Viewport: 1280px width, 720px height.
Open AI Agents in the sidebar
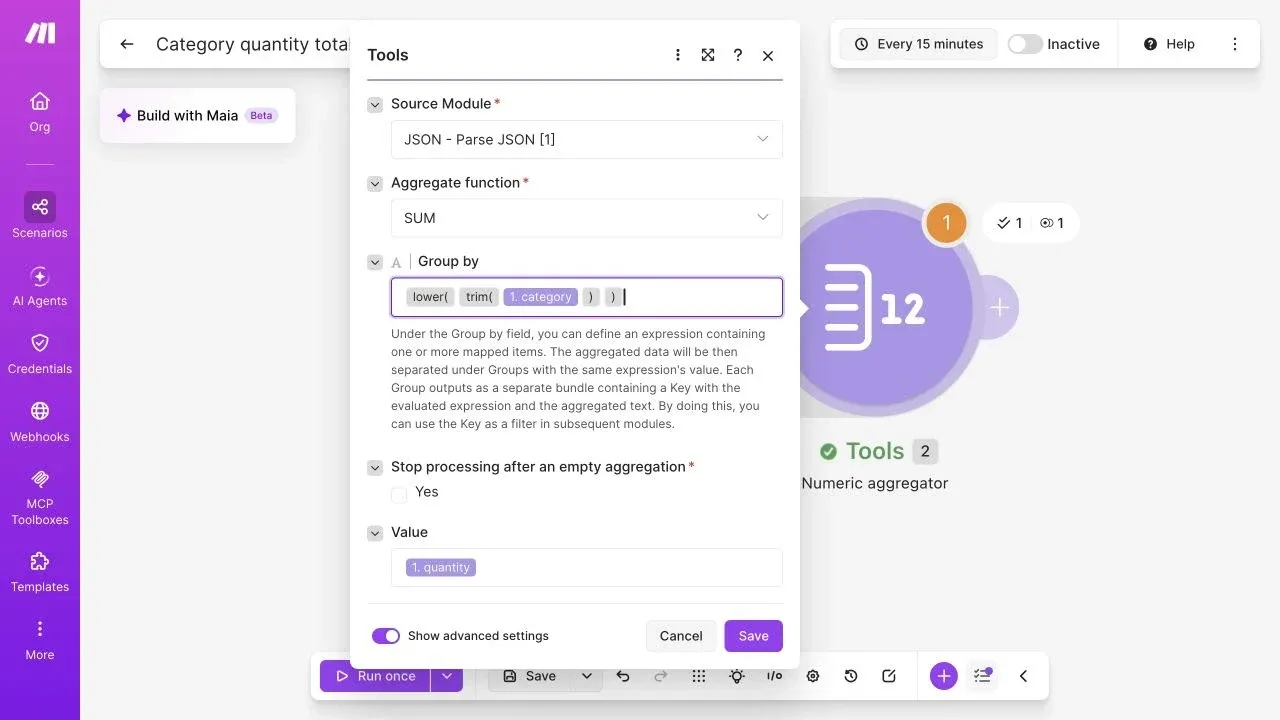[x=40, y=286]
